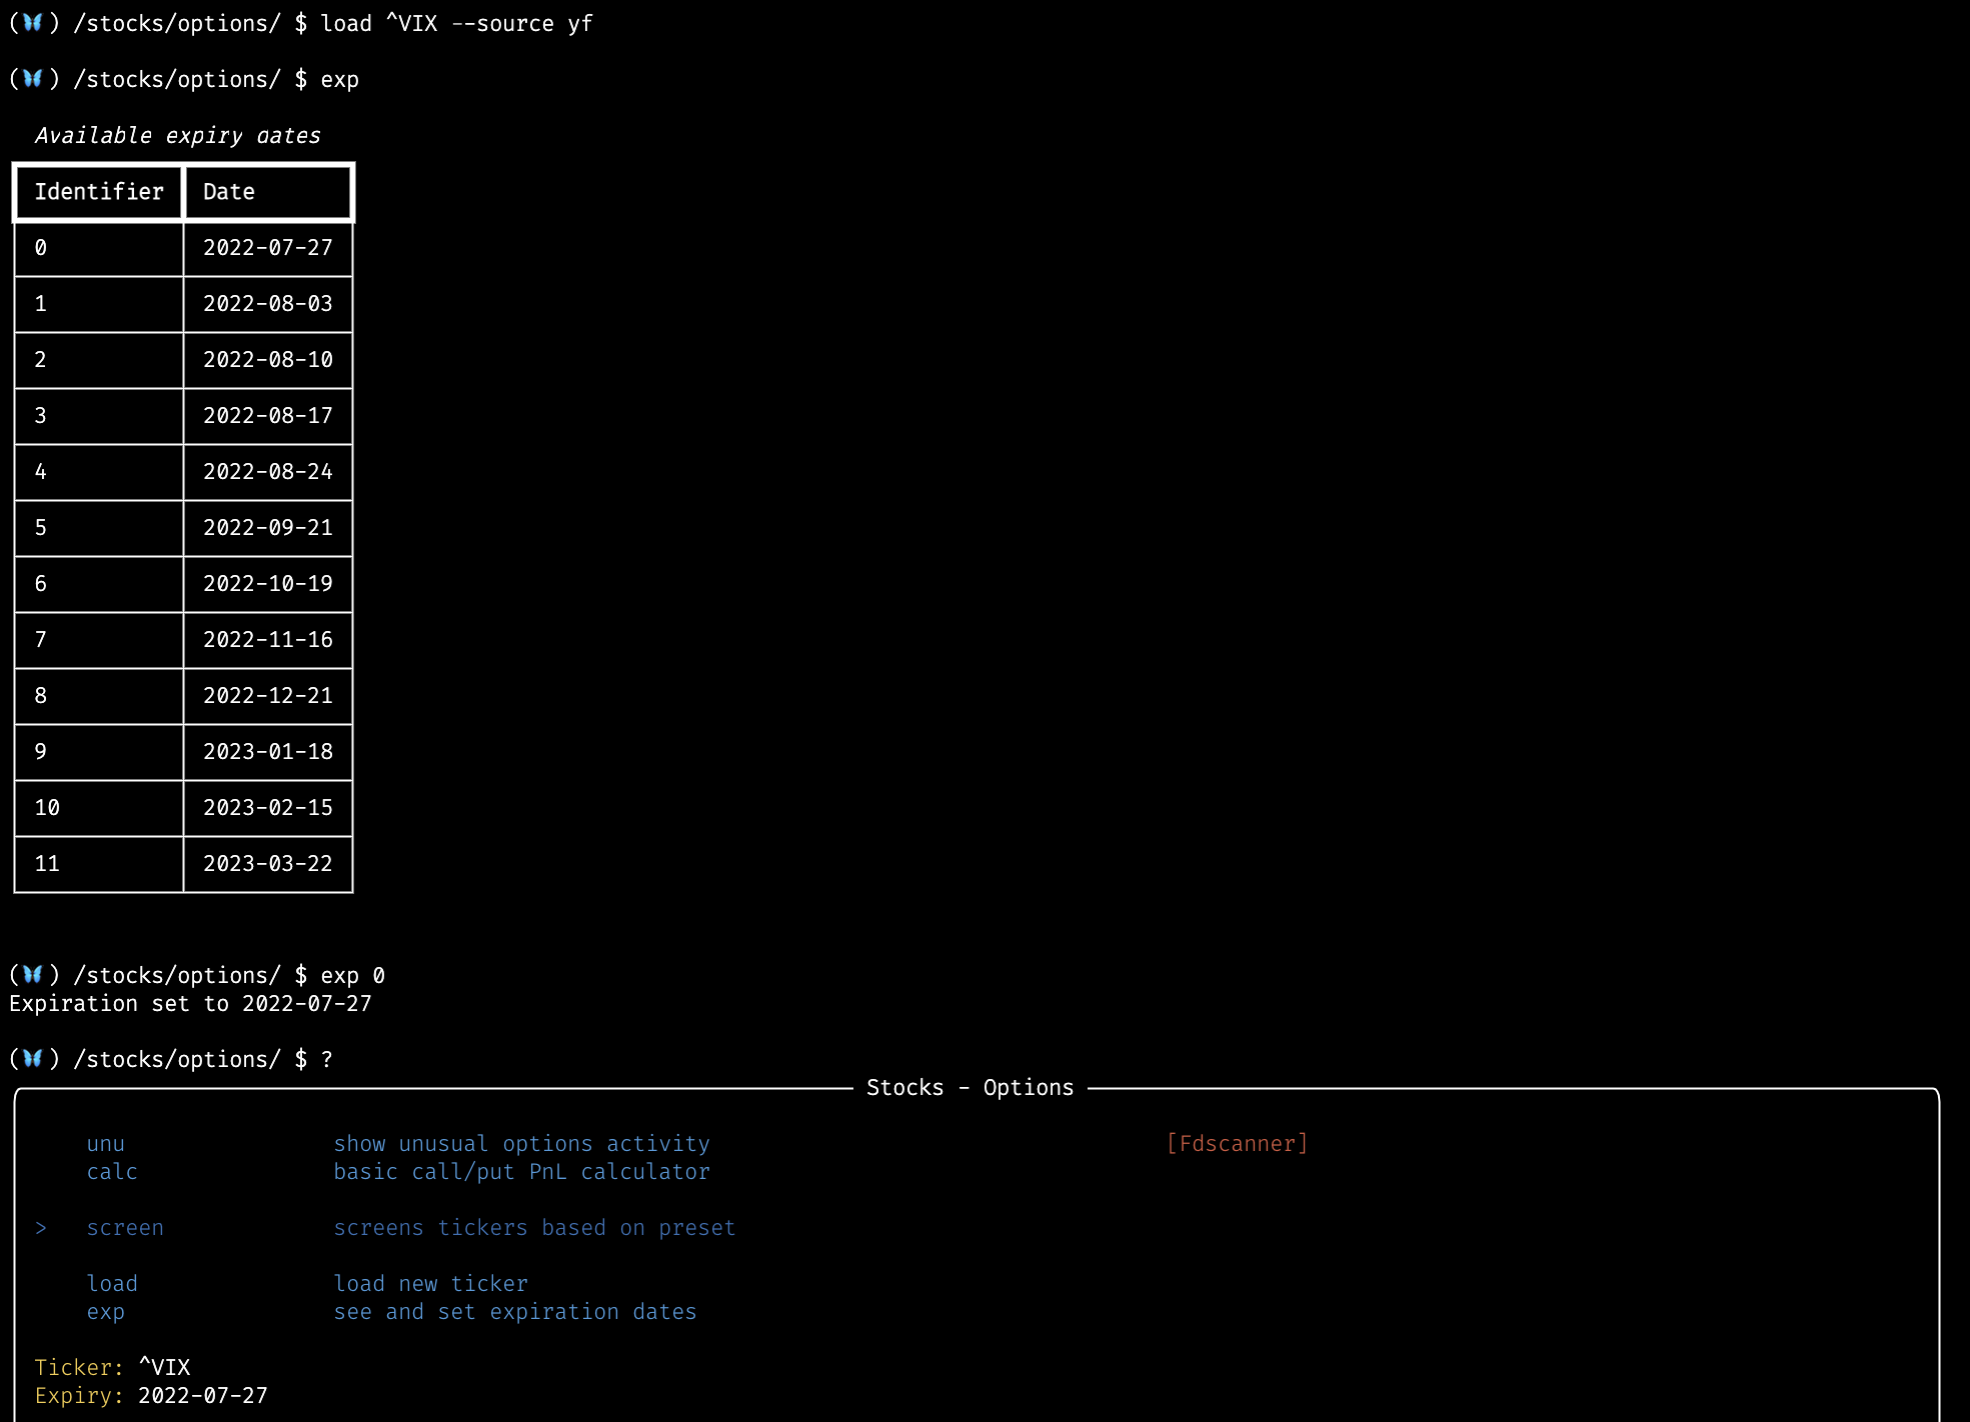Select expiry date 2022-07-27 in the table
This screenshot has height=1422, width=1970.
[268, 248]
